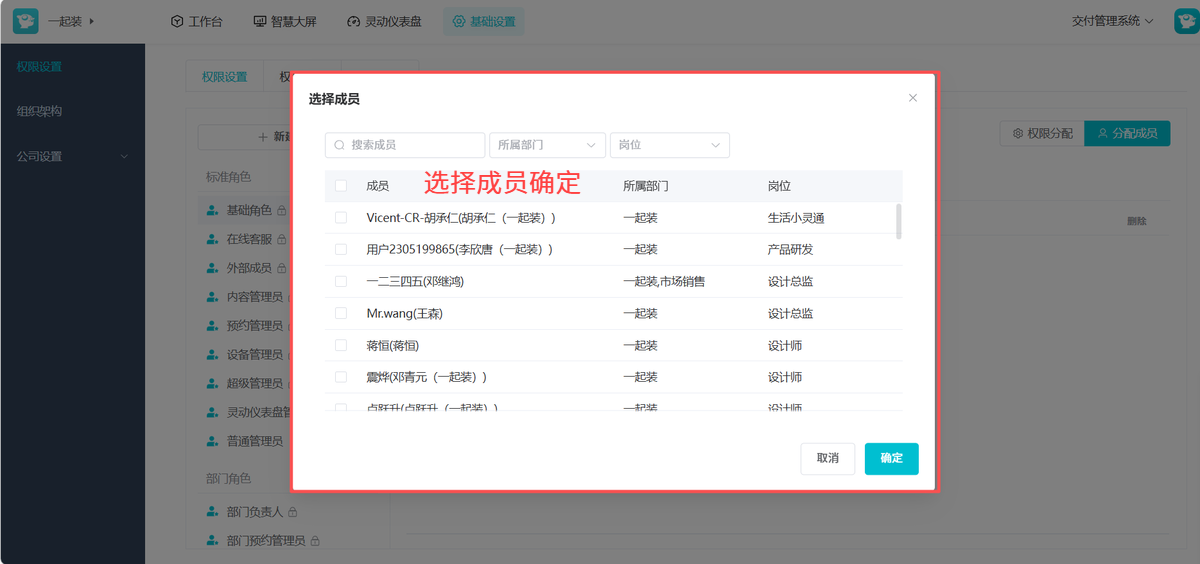Screen dimensions: 1200x564
Task: Check the box for 震烨(邓青元)
Action: (341, 377)
